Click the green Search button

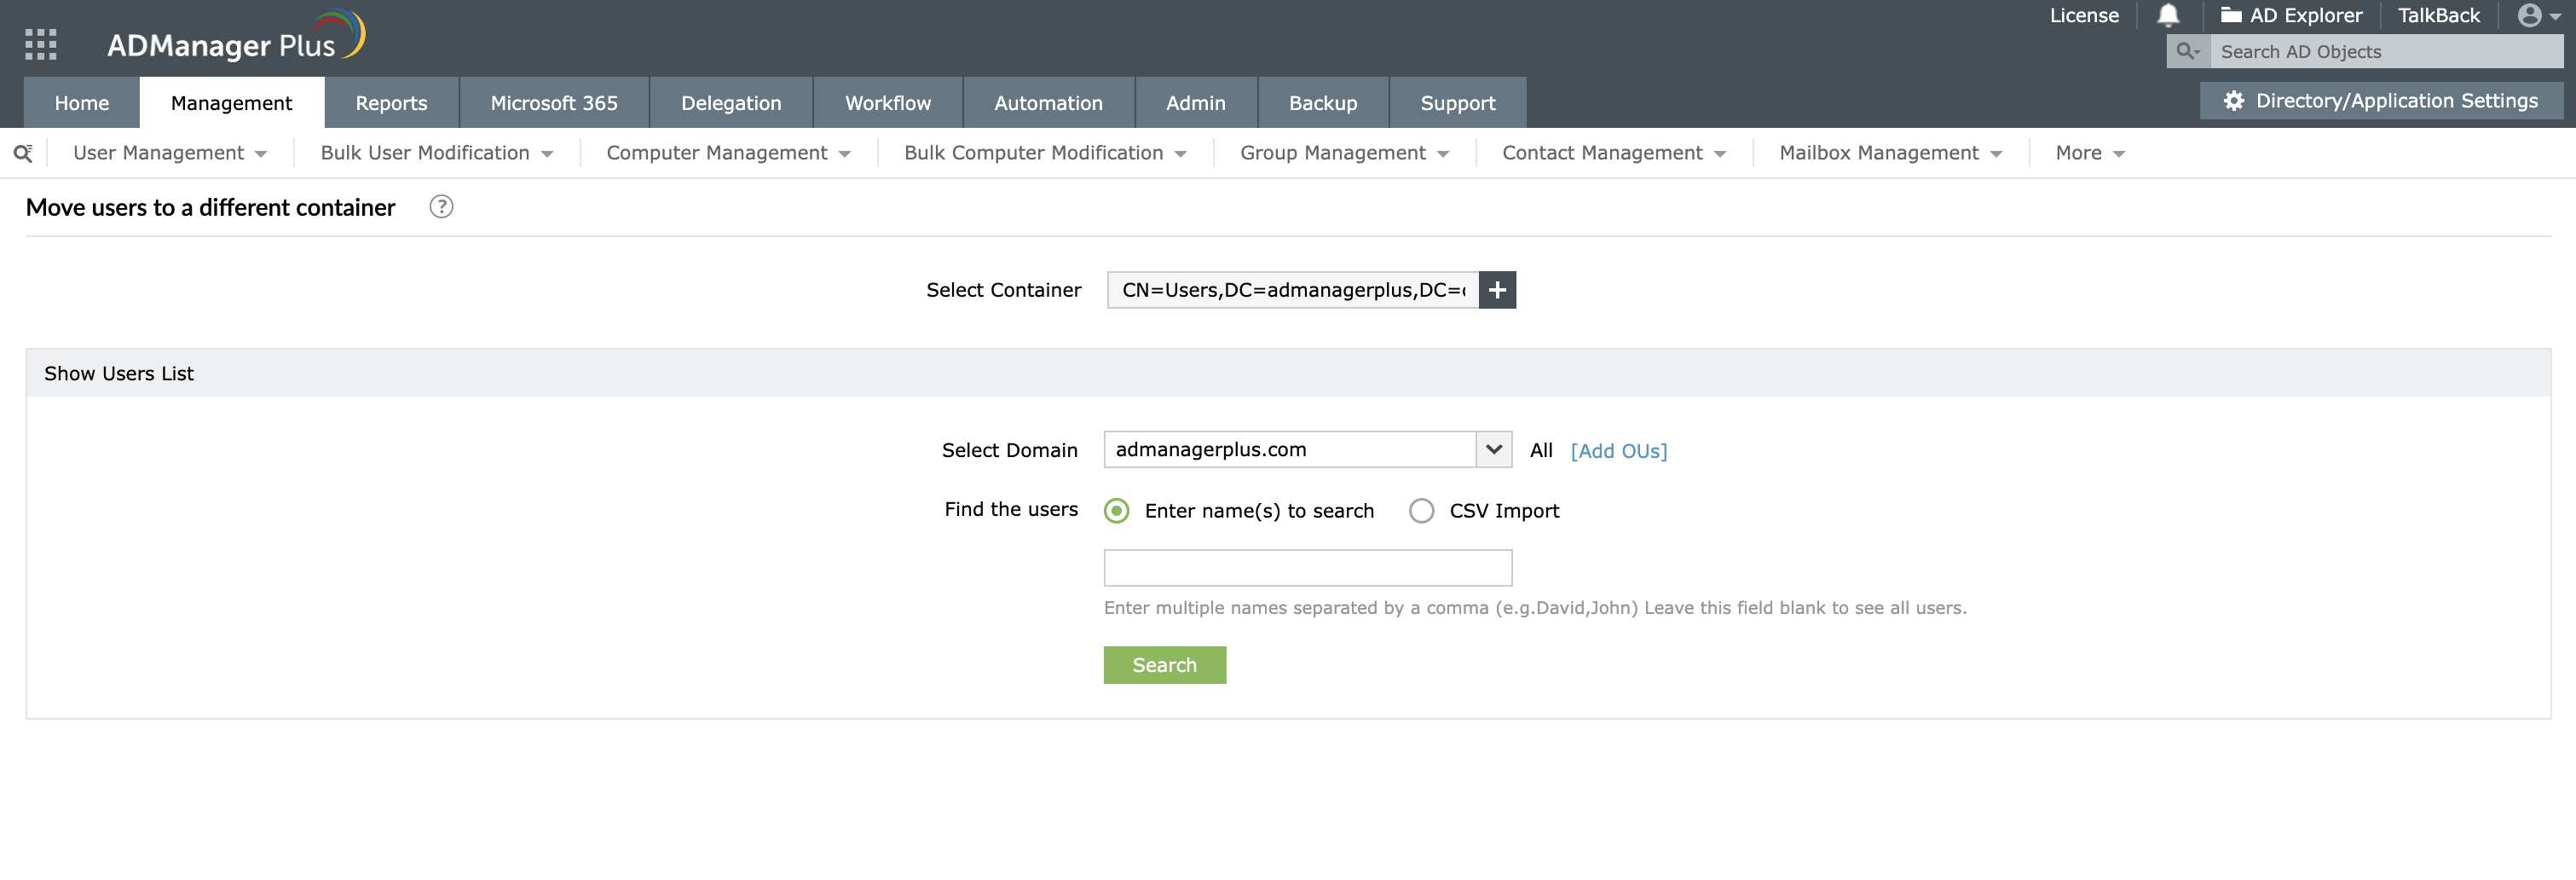(1165, 665)
